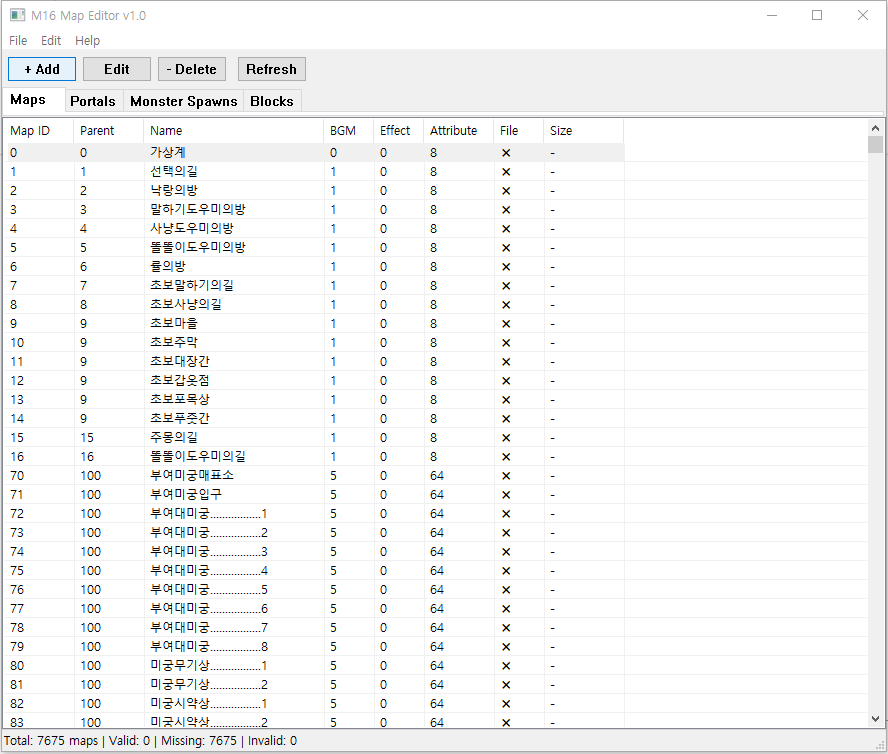Click the X file icon for map 9
The width and height of the screenshot is (888, 754).
[x=506, y=324]
